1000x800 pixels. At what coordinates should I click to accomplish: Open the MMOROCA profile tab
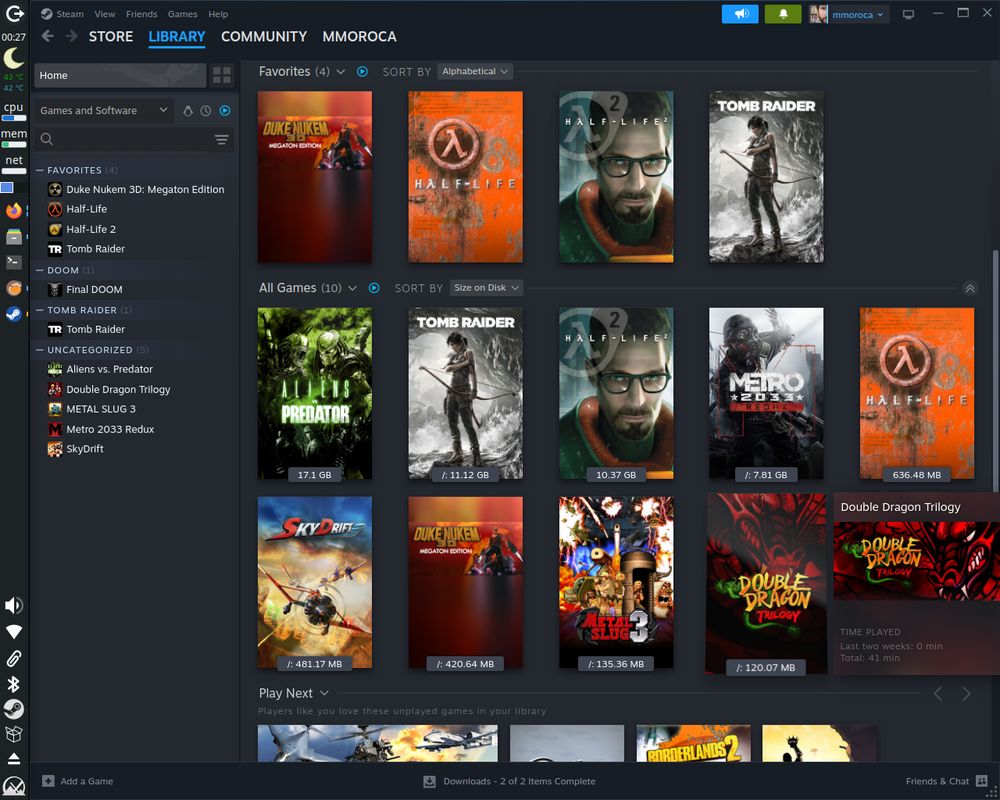(360, 36)
